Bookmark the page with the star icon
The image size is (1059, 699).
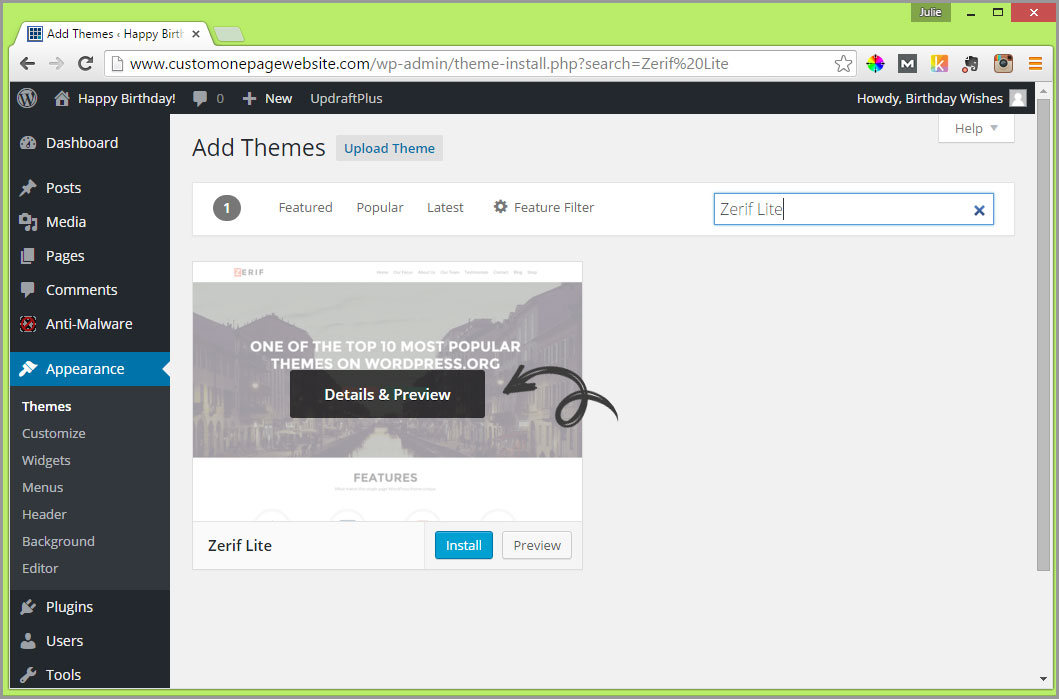coord(843,63)
